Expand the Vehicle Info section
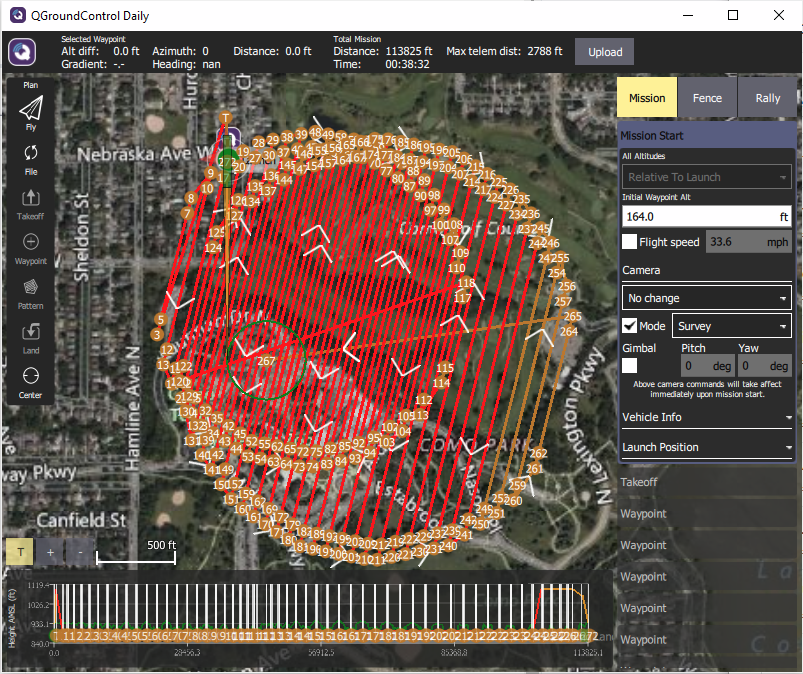The image size is (803, 674). point(707,417)
